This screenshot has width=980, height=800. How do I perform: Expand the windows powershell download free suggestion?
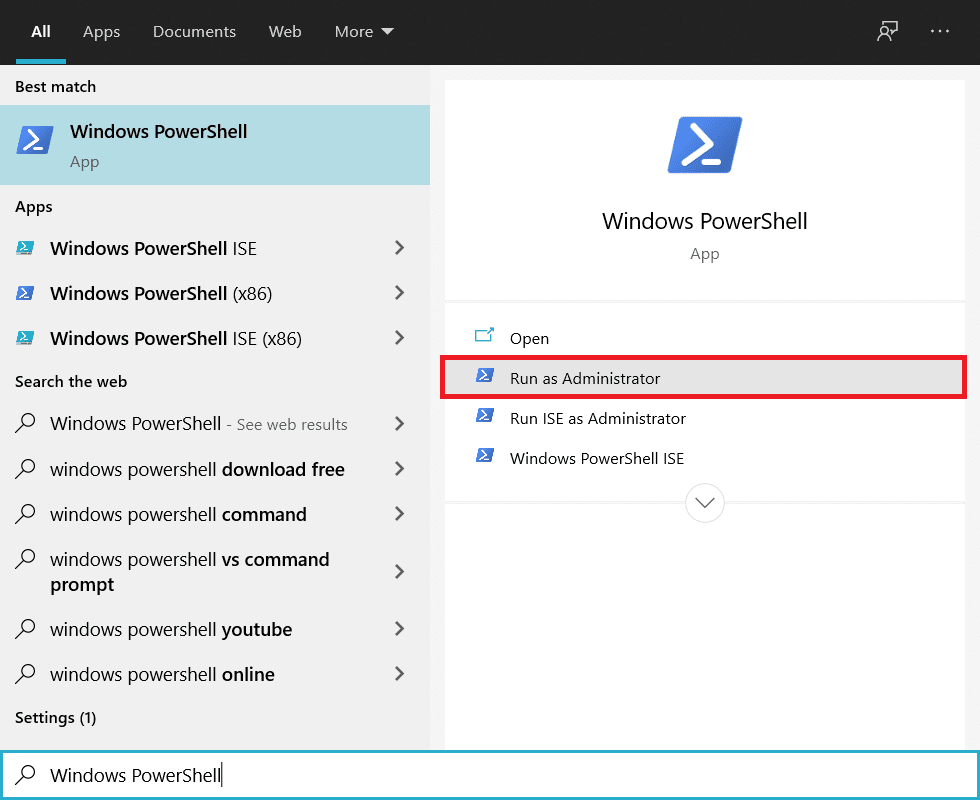coord(400,469)
